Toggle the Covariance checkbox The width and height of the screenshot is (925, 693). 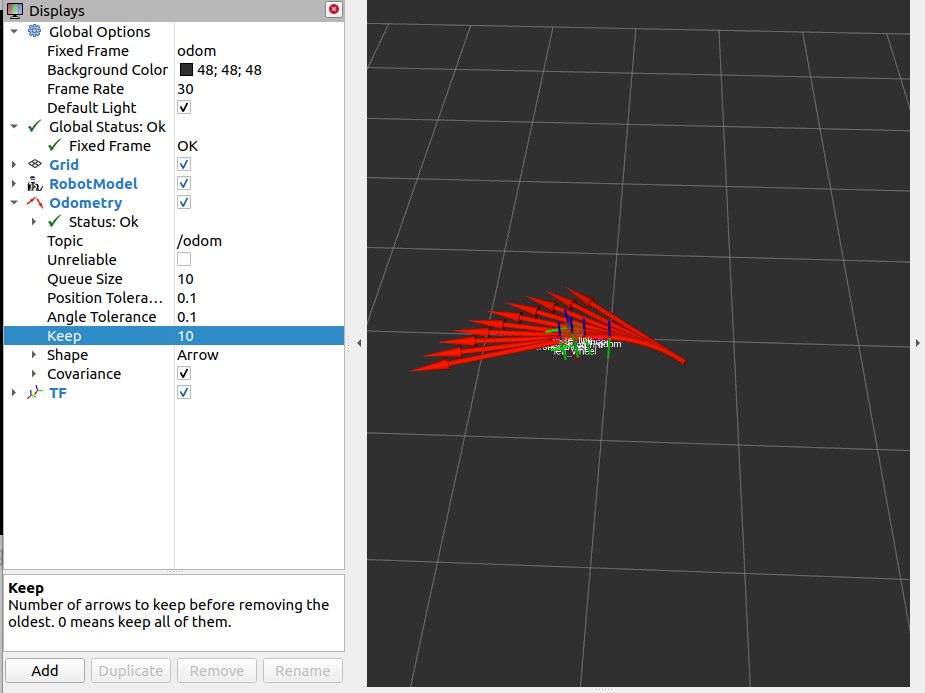[x=184, y=373]
